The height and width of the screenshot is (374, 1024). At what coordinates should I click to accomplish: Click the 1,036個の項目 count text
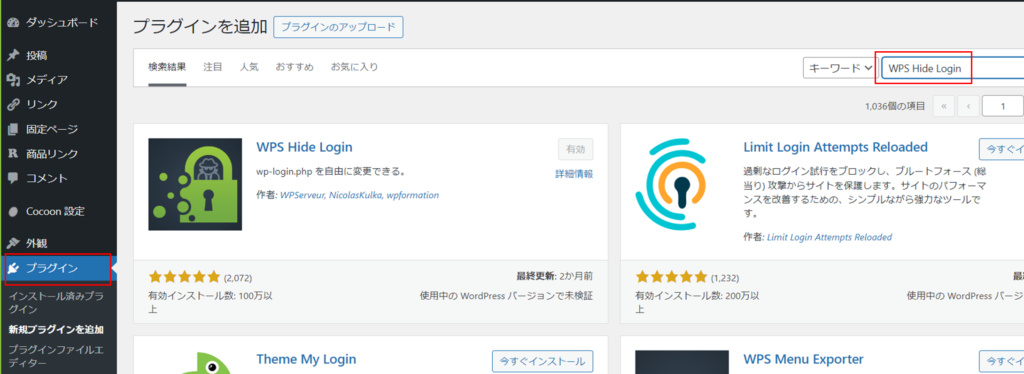[895, 106]
